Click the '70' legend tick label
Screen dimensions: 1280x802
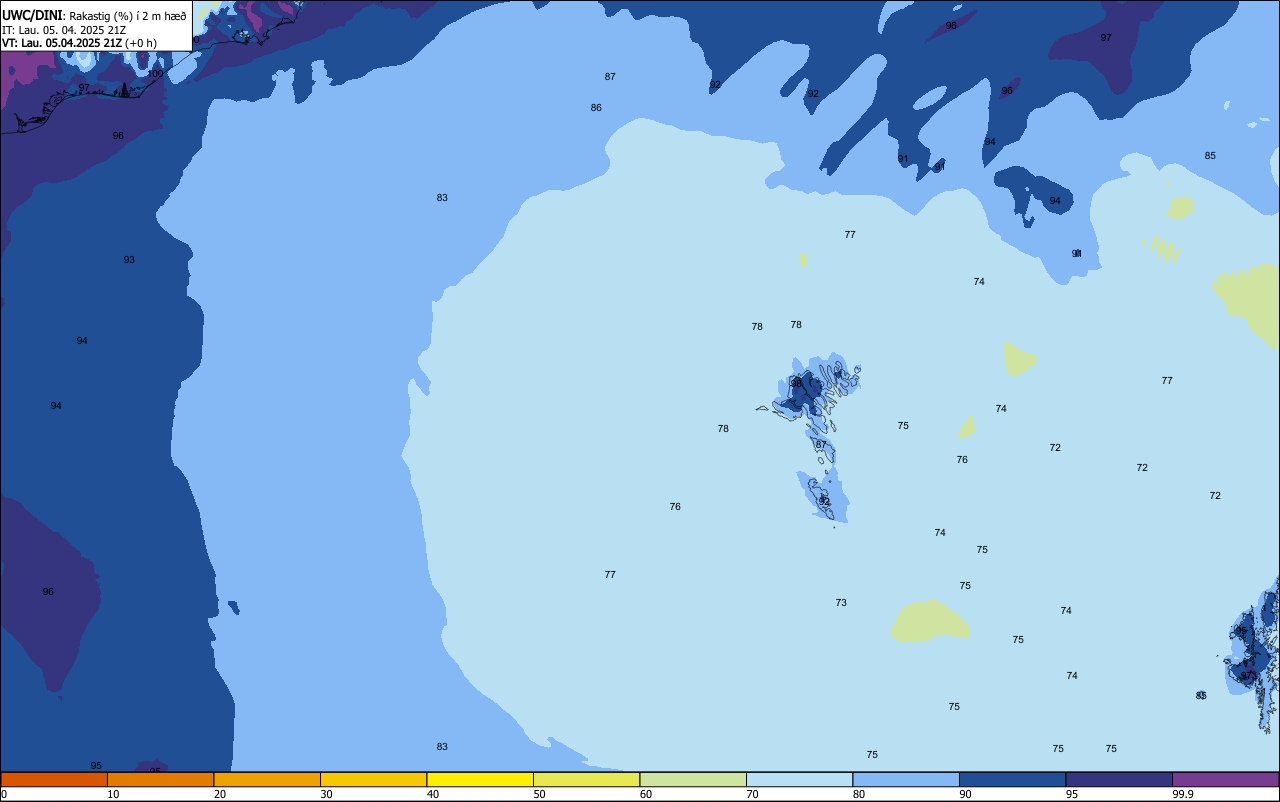752,794
